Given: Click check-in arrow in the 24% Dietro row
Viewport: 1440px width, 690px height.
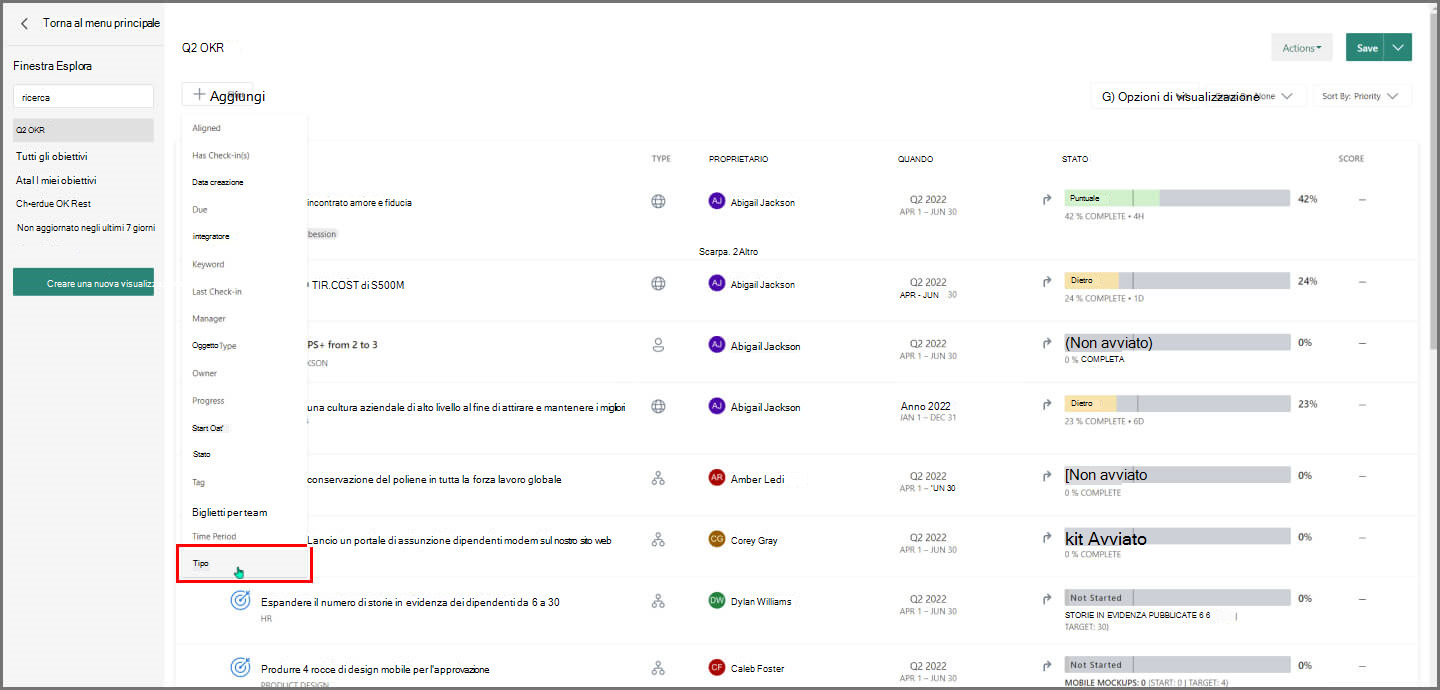Looking at the screenshot, I should [1047, 281].
